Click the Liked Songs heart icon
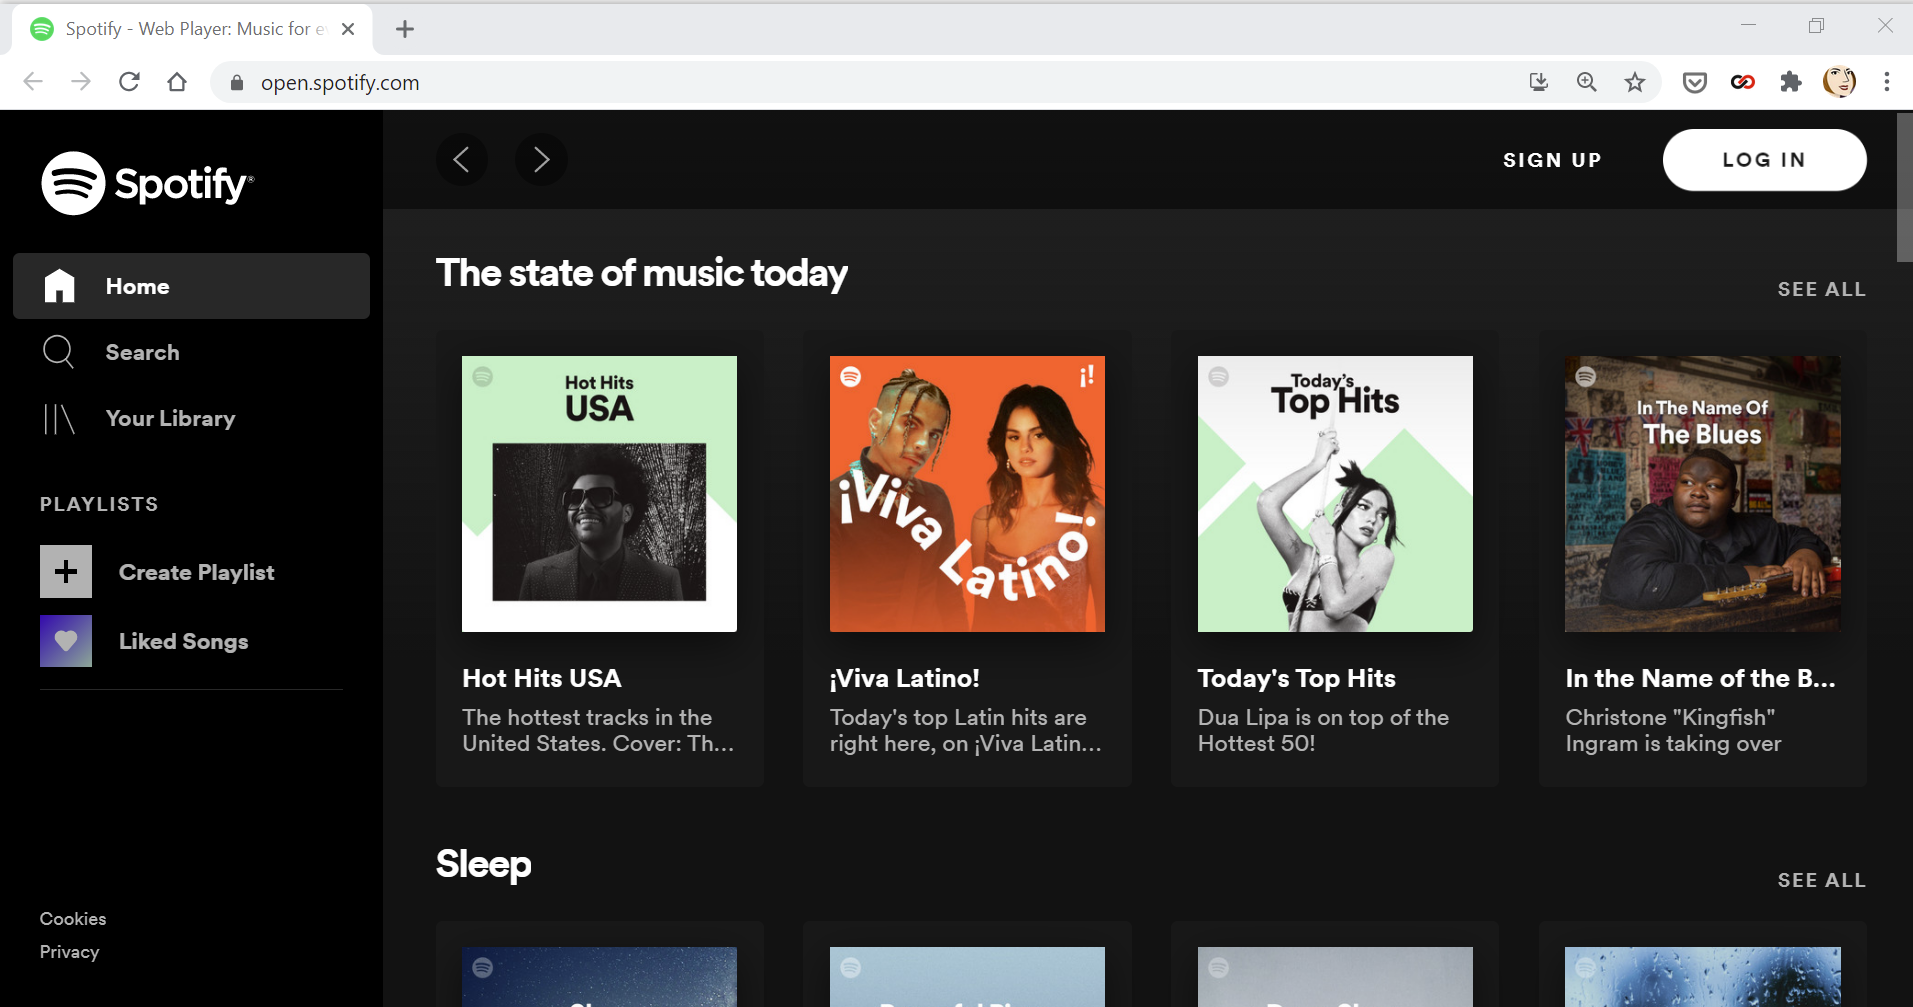This screenshot has width=1913, height=1007. (x=66, y=641)
